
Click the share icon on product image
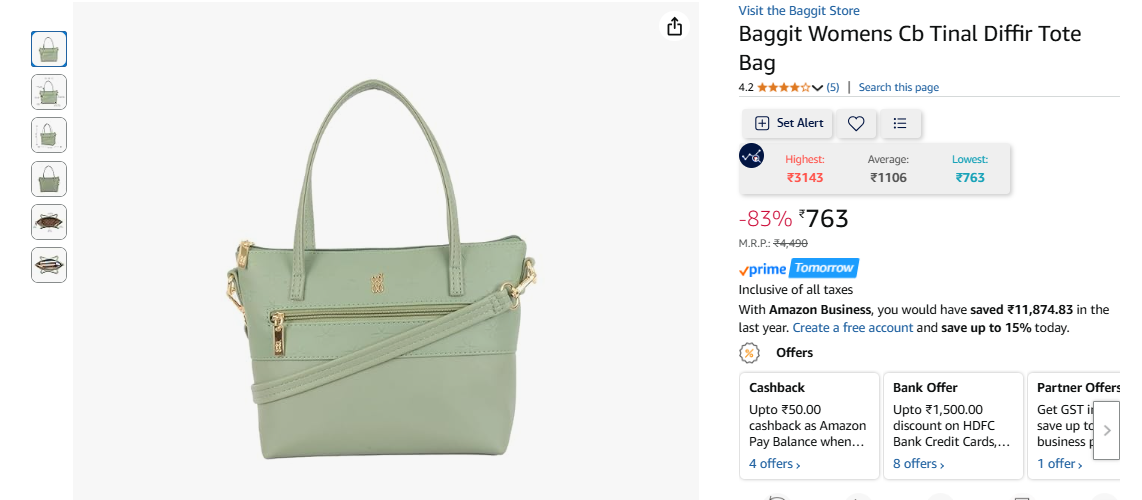point(674,26)
